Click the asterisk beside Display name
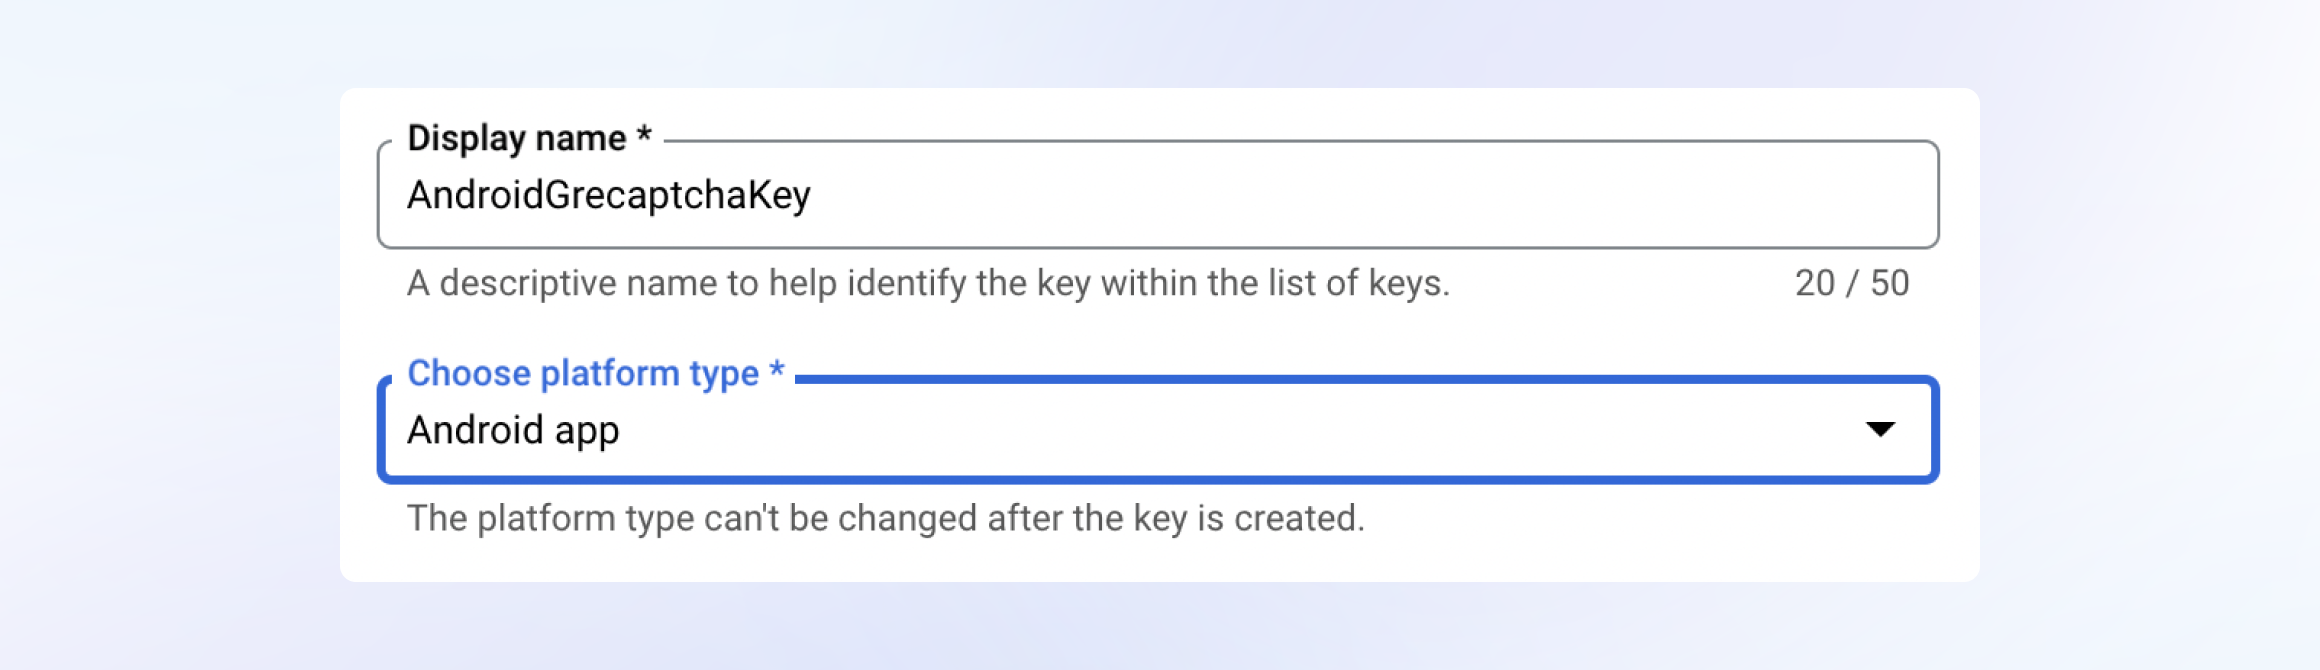2320x670 pixels. (x=644, y=136)
